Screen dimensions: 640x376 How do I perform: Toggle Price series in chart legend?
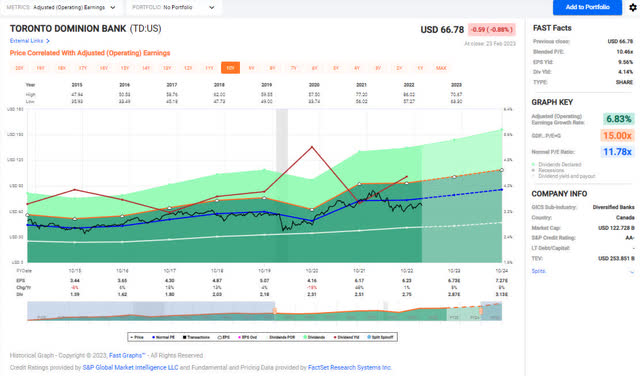(x=138, y=337)
